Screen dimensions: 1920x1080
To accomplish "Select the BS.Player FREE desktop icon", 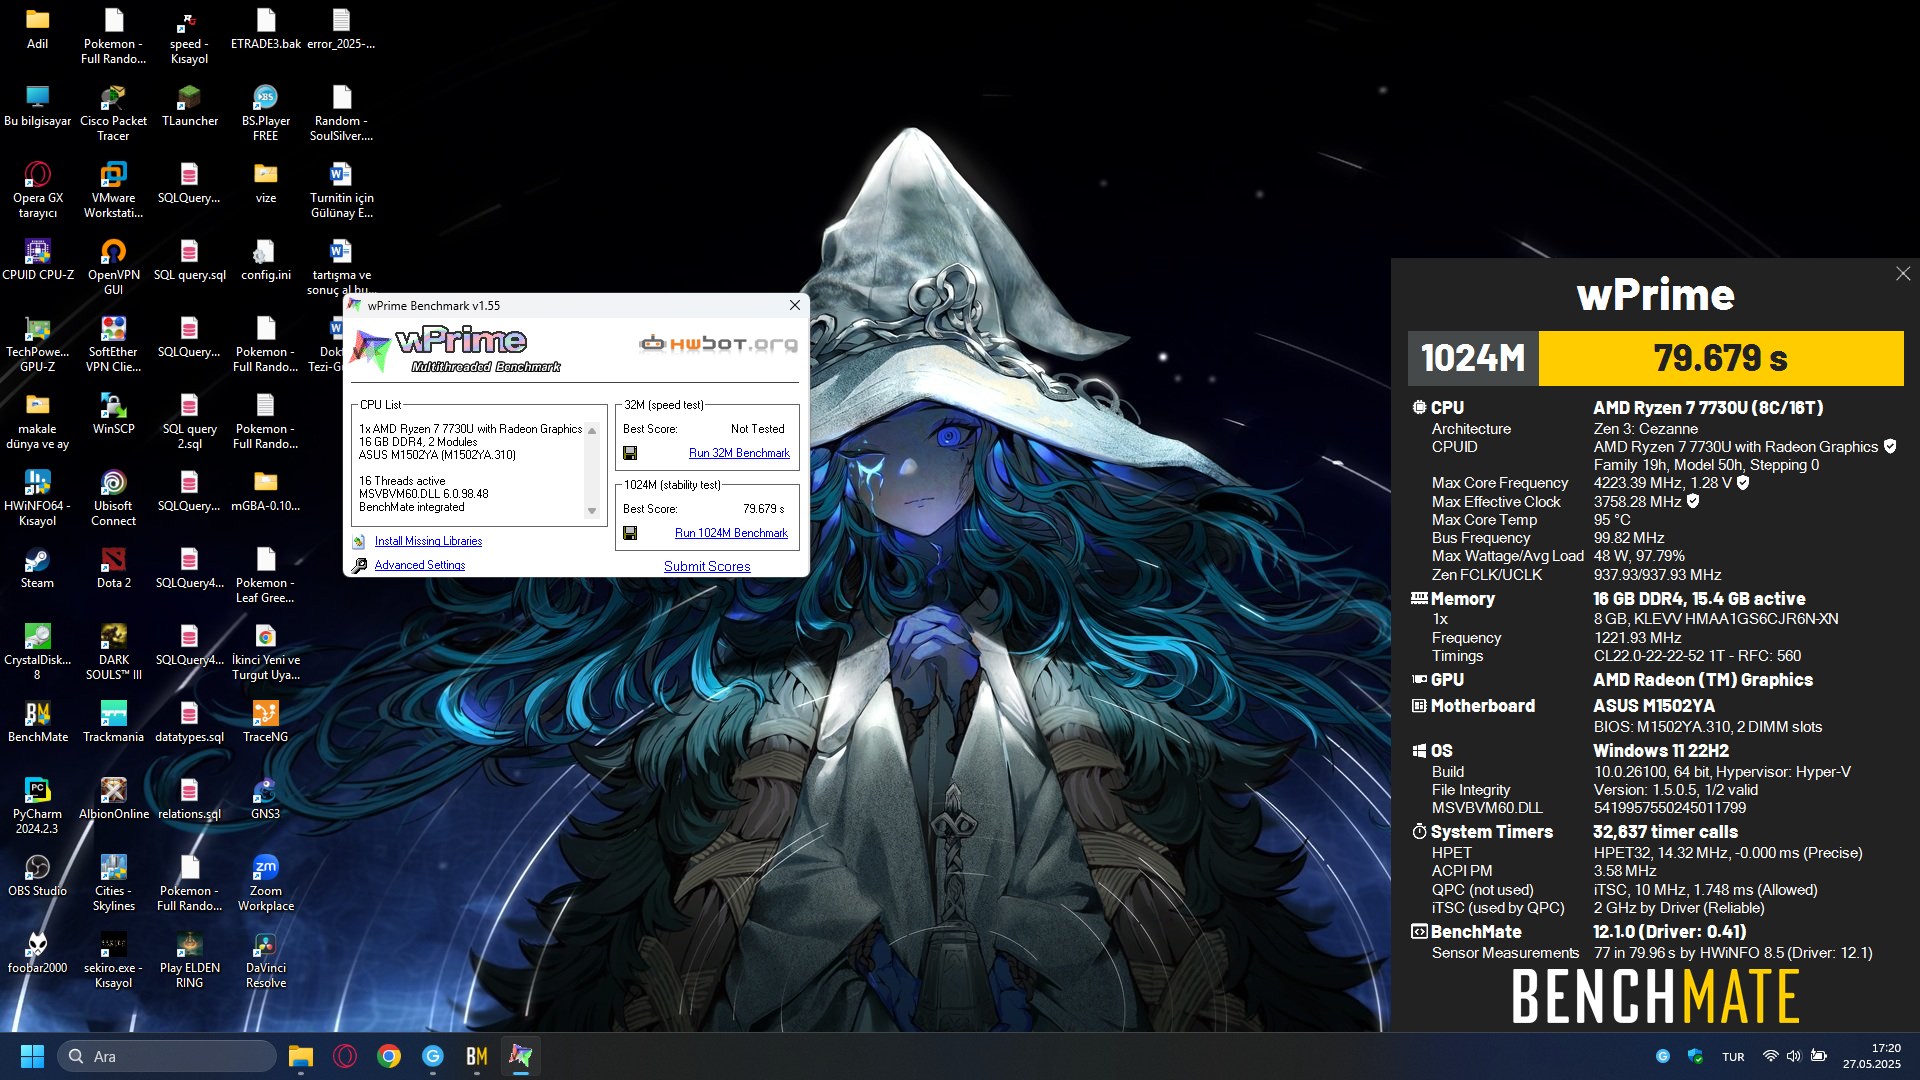I will (x=265, y=112).
